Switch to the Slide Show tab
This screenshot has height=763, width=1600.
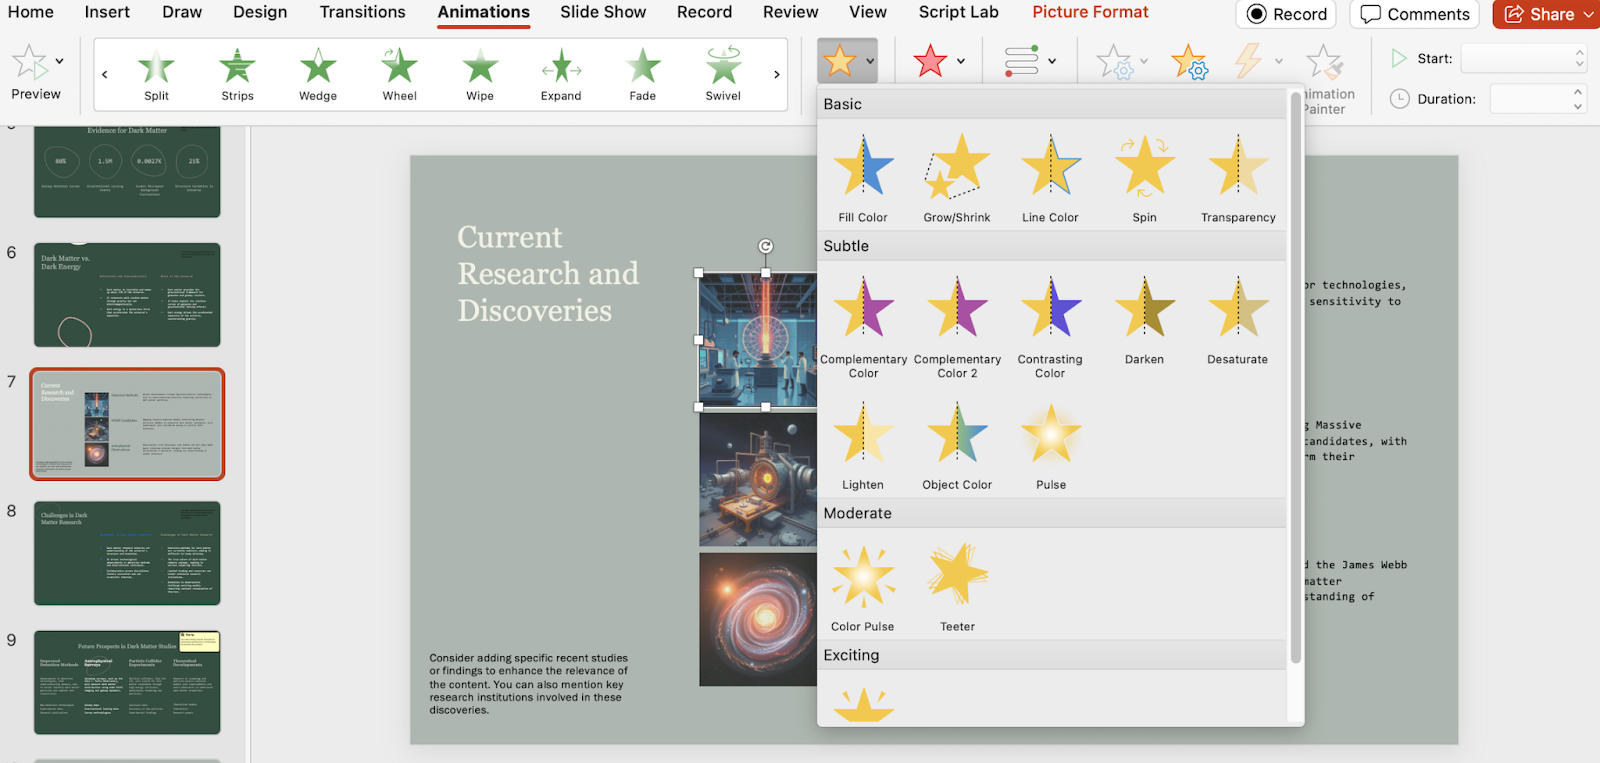pos(602,12)
